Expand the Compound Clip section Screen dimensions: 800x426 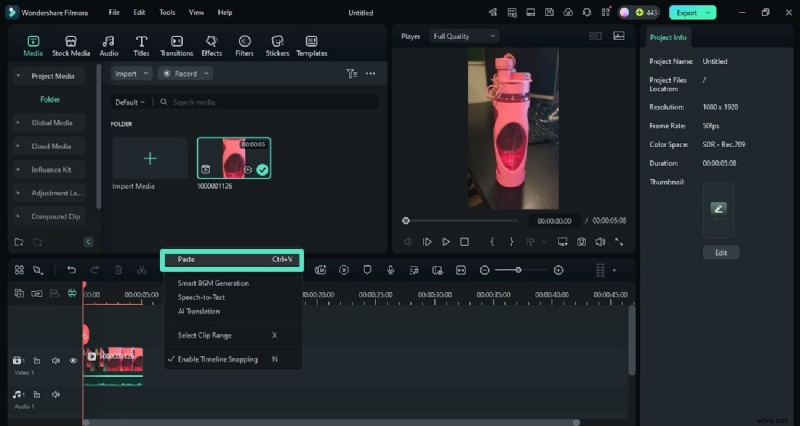click(x=18, y=216)
